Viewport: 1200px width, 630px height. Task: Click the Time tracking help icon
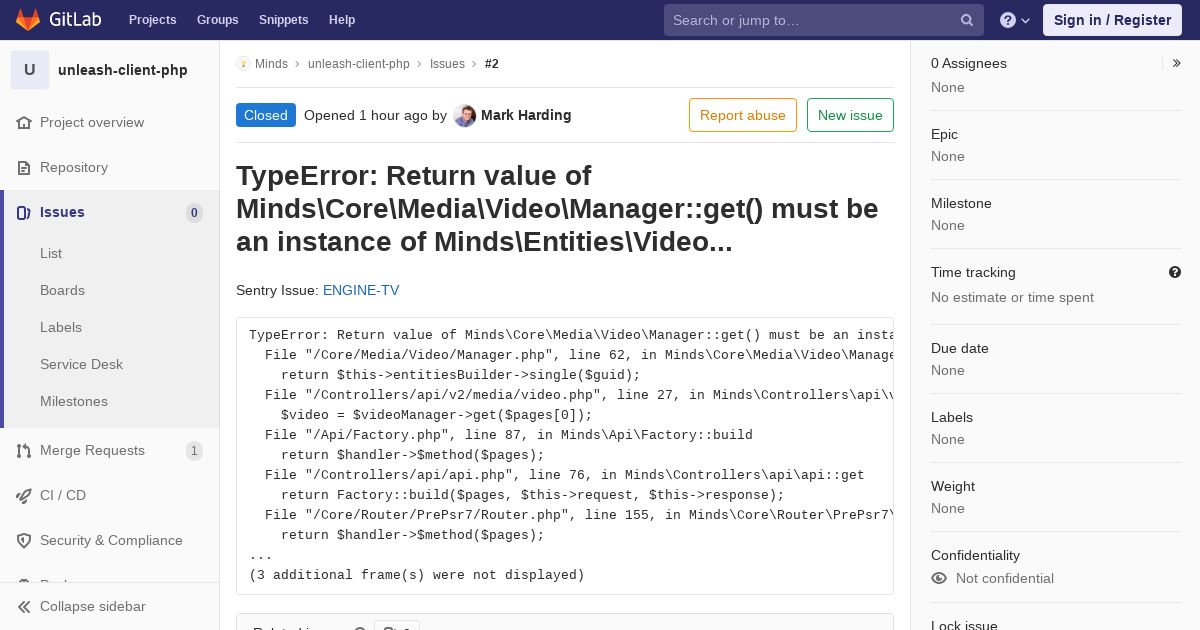tap(1175, 272)
